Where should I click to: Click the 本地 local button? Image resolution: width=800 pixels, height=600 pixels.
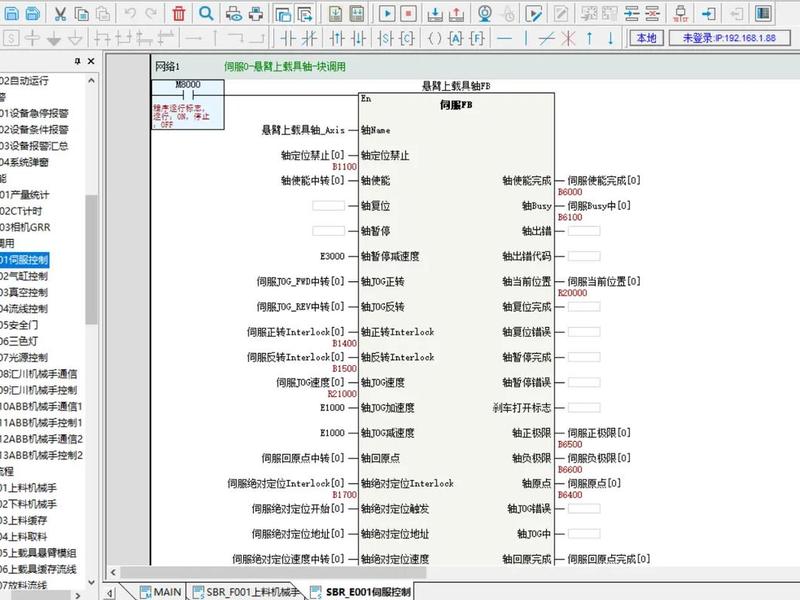(646, 38)
